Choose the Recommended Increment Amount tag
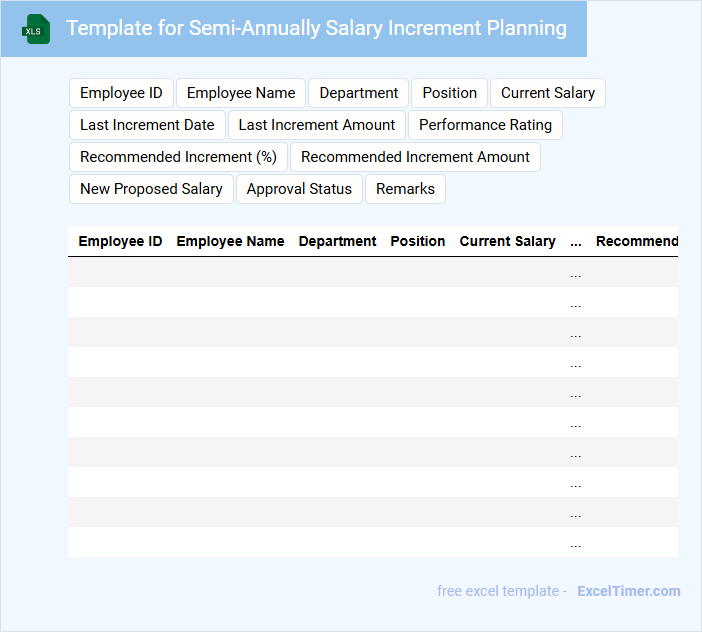Viewport: 702px width, 632px height. tap(415, 157)
